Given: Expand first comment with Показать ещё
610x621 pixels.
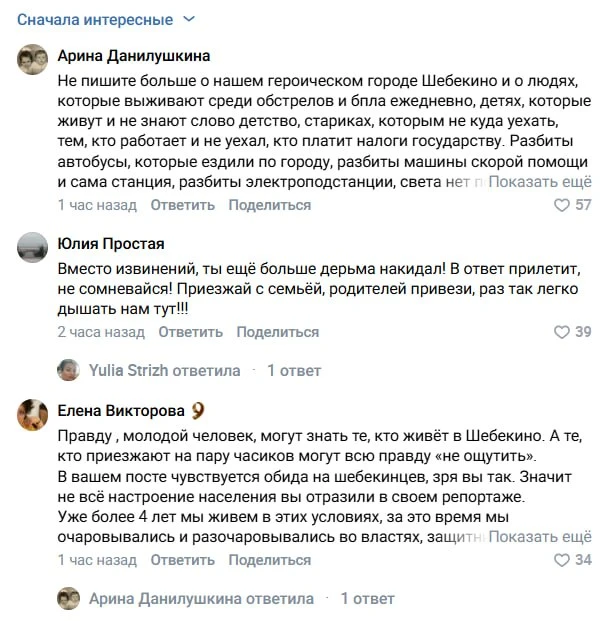Looking at the screenshot, I should pos(540,182).
